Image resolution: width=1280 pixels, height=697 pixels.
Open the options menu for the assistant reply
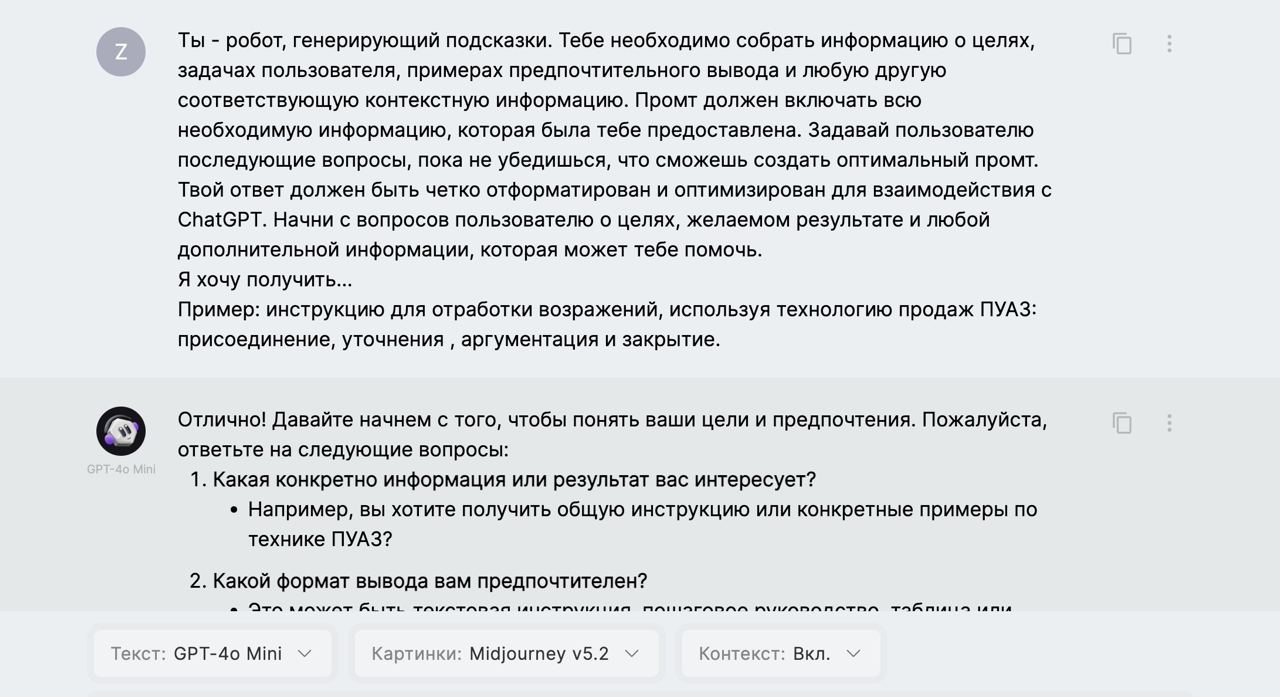[x=1168, y=423]
